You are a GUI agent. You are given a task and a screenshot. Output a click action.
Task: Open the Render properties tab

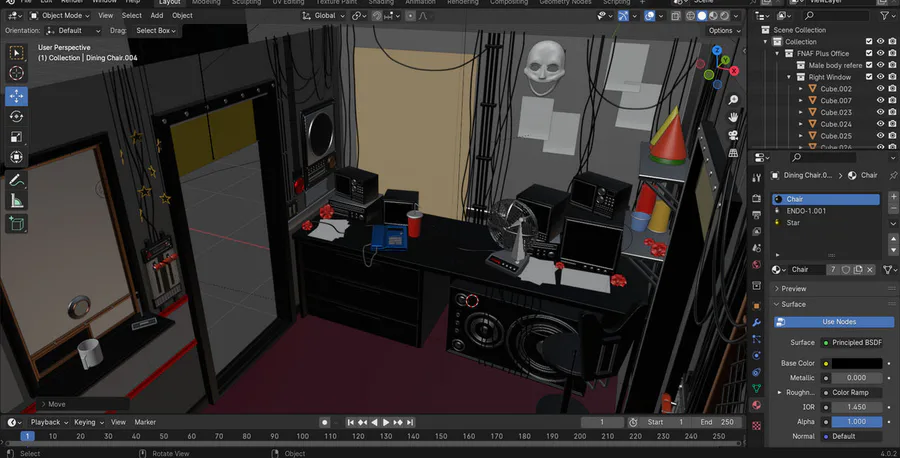pyautogui.click(x=757, y=198)
